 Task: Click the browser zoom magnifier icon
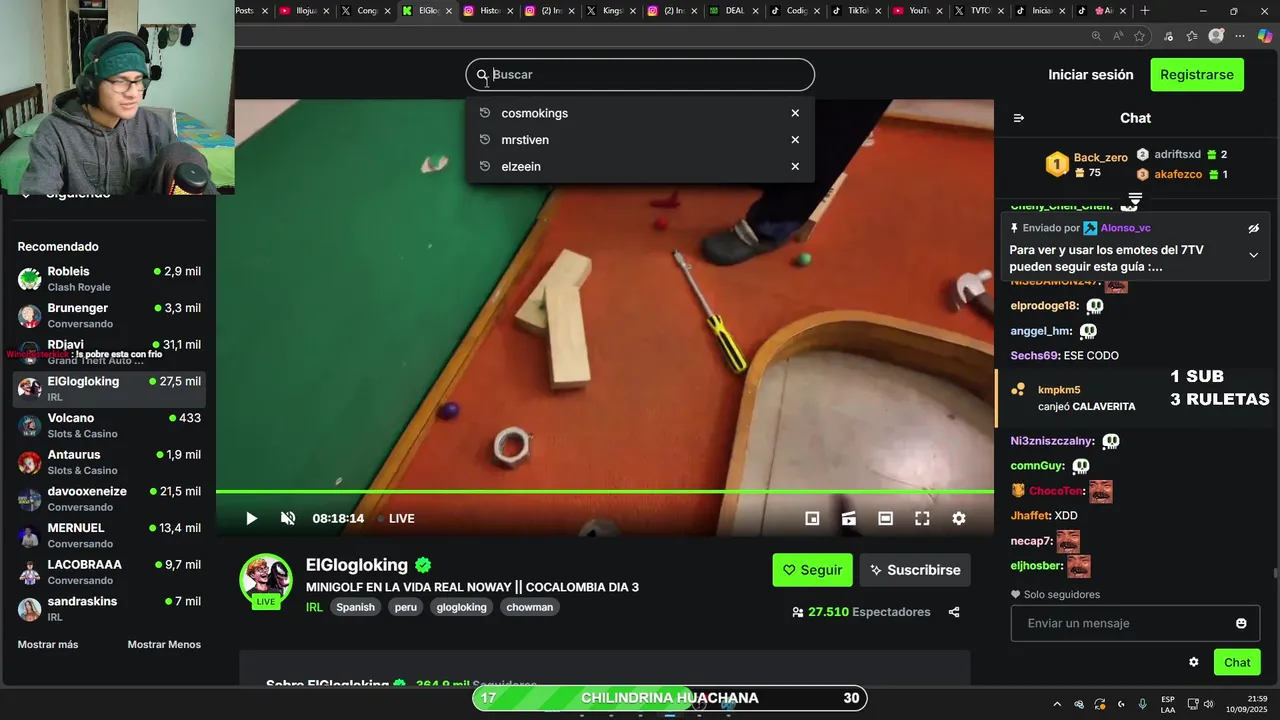pyautogui.click(x=1096, y=36)
